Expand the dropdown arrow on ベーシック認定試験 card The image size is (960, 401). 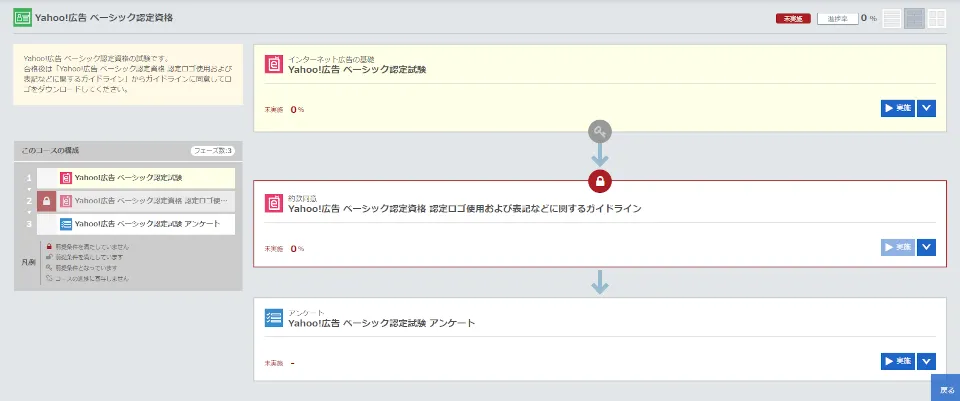[926, 108]
